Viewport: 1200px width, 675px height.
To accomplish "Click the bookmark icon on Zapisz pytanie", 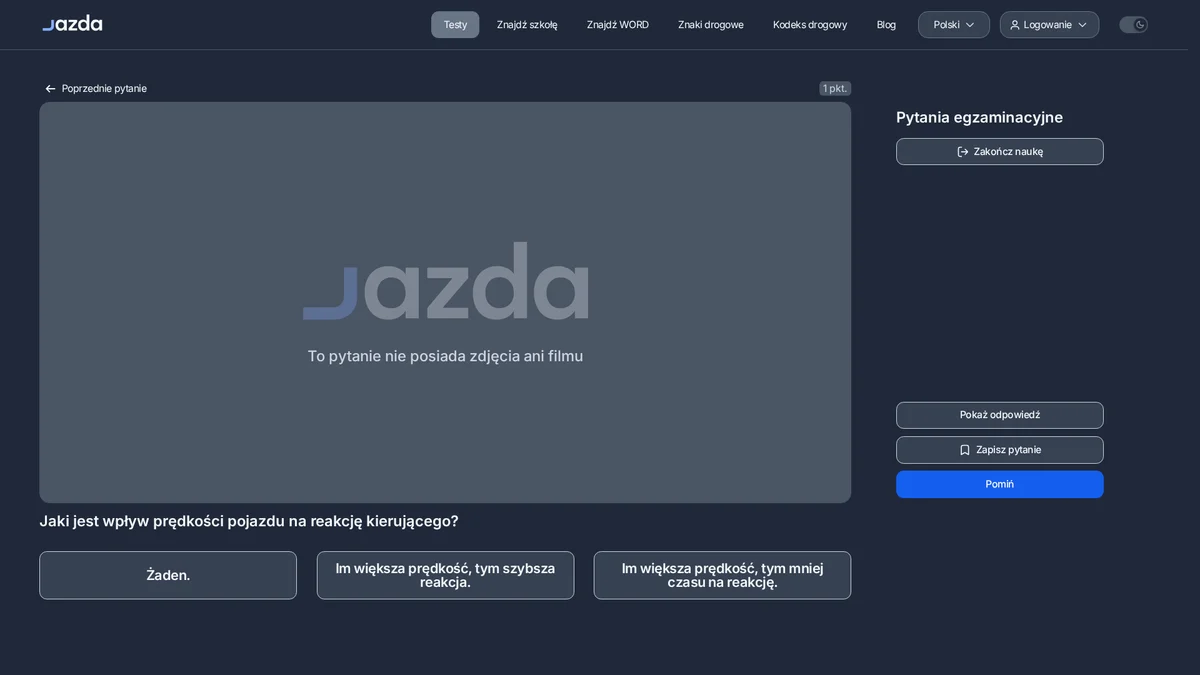I will coord(965,450).
